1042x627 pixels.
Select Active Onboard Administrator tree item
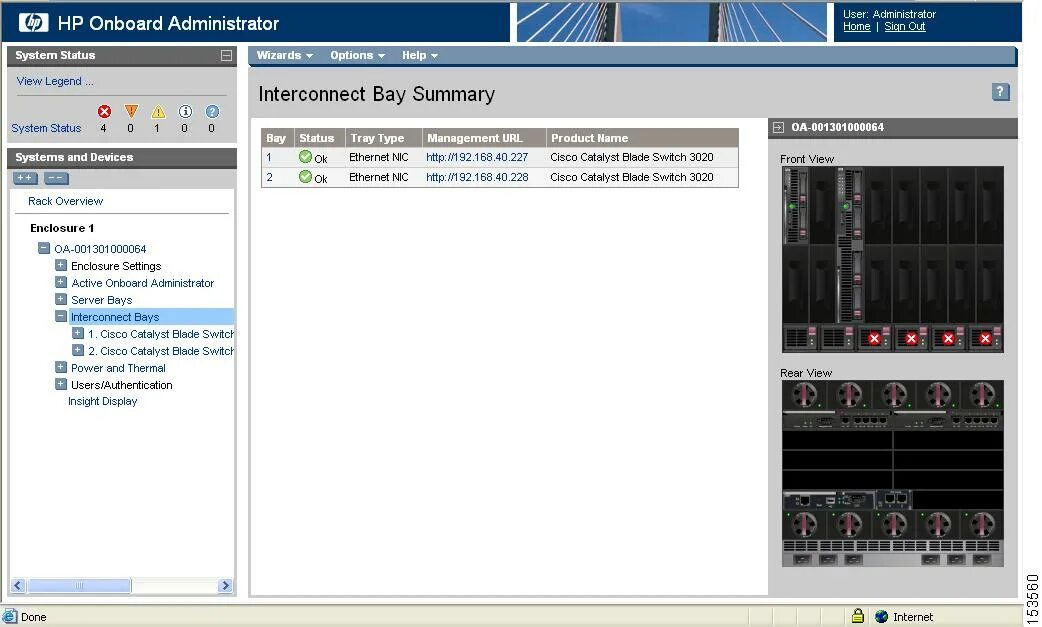point(142,283)
